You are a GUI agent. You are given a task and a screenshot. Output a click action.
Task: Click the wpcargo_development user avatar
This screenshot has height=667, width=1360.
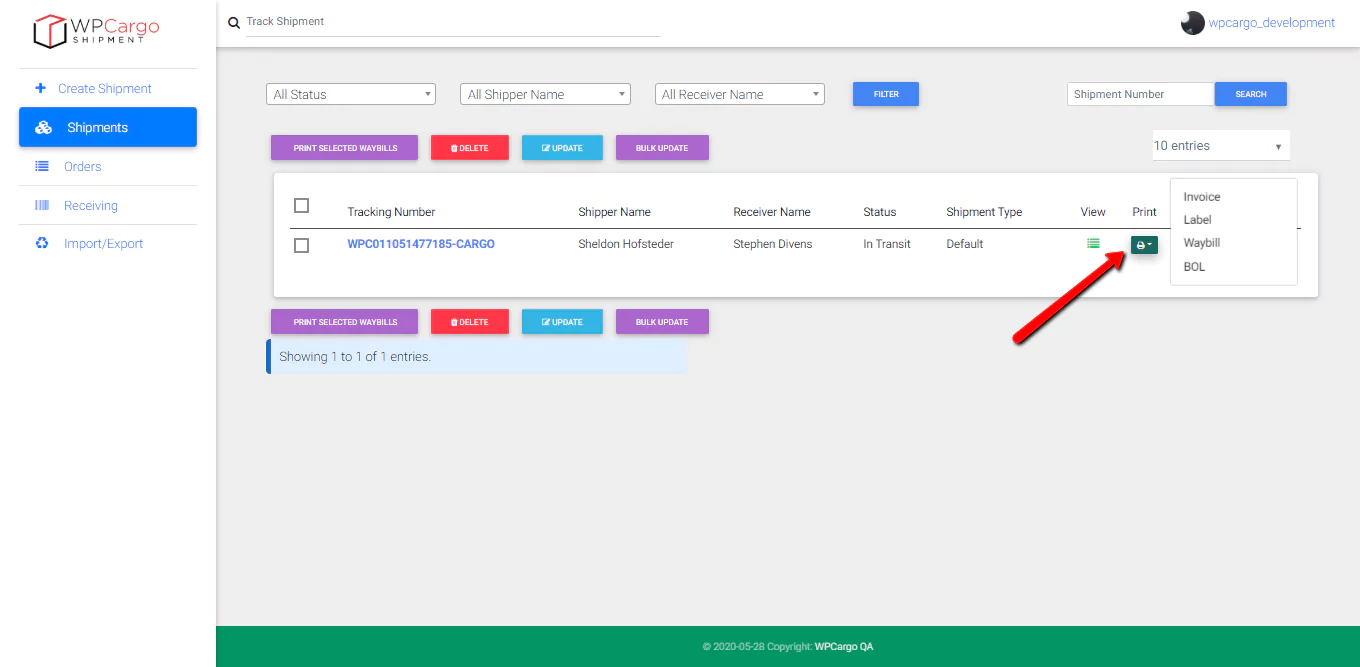[x=1192, y=23]
